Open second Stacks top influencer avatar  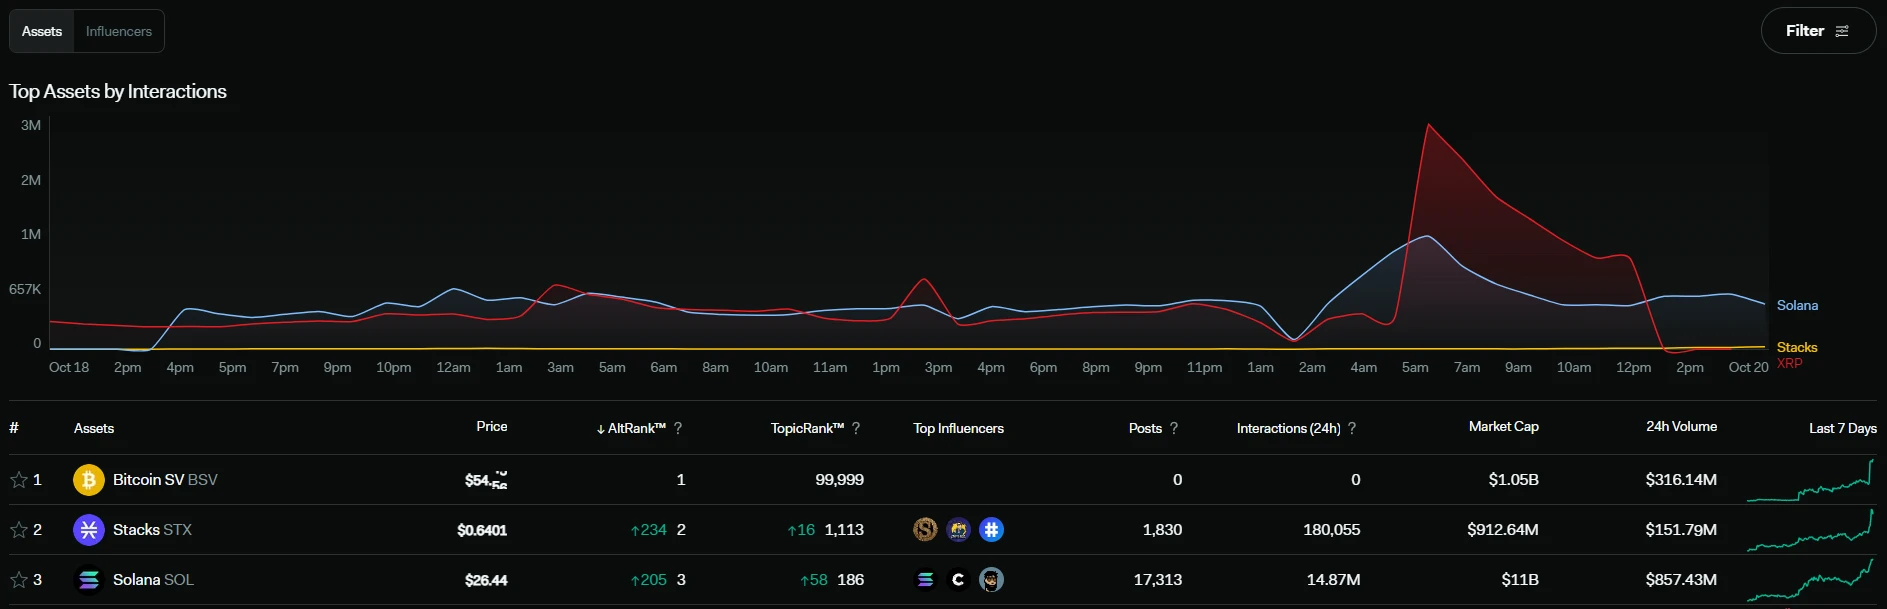click(958, 530)
